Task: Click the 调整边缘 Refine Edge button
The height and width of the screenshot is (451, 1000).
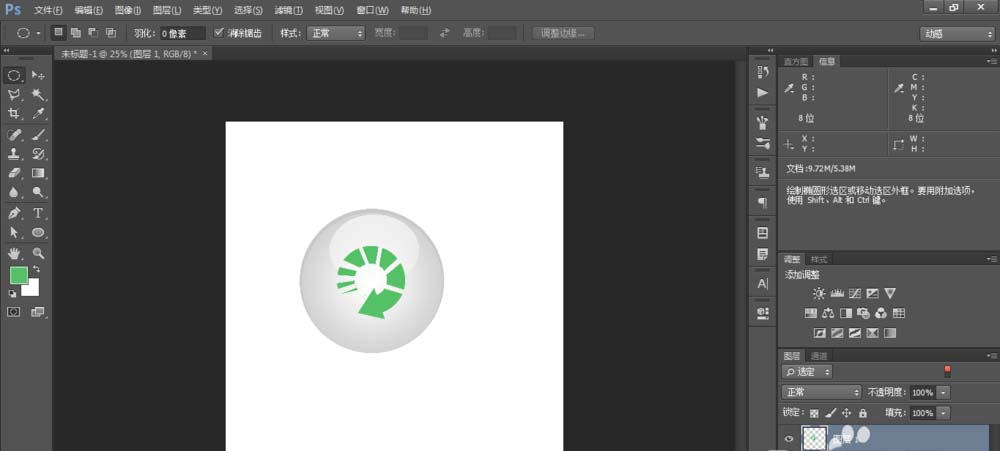Action: click(563, 33)
